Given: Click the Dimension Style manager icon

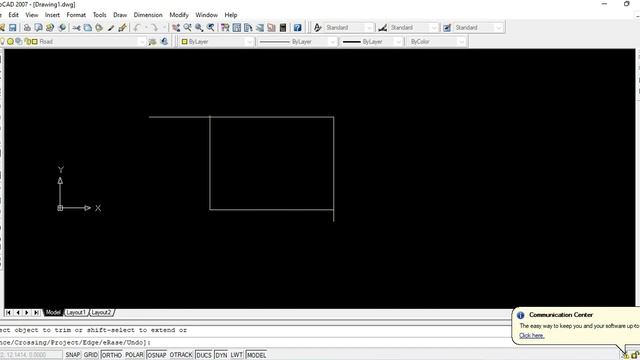Looking at the screenshot, I should pos(382,28).
